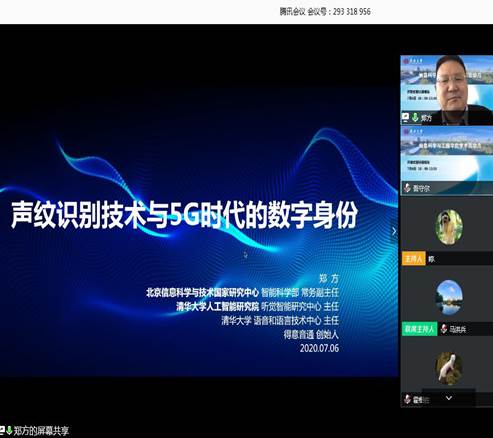The image size is (493, 438).
Task: Click the participant name 马洪兵
Action: (x=458, y=330)
